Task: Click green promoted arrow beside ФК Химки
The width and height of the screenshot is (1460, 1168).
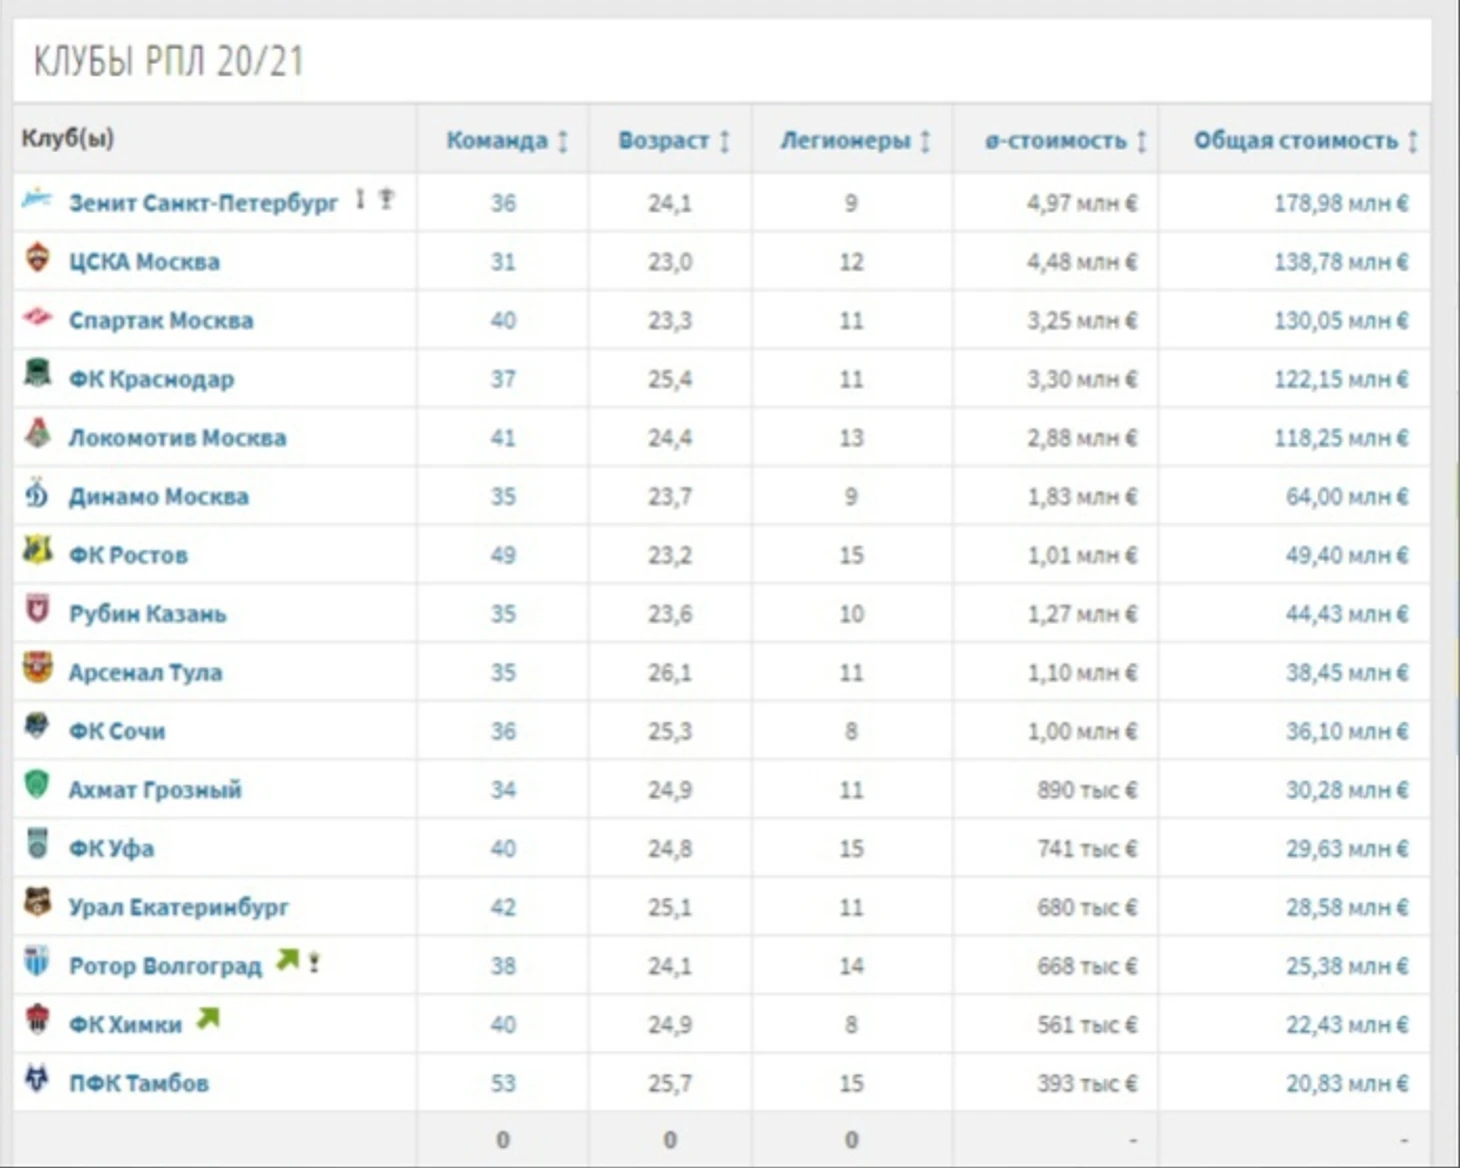Action: point(208,1019)
